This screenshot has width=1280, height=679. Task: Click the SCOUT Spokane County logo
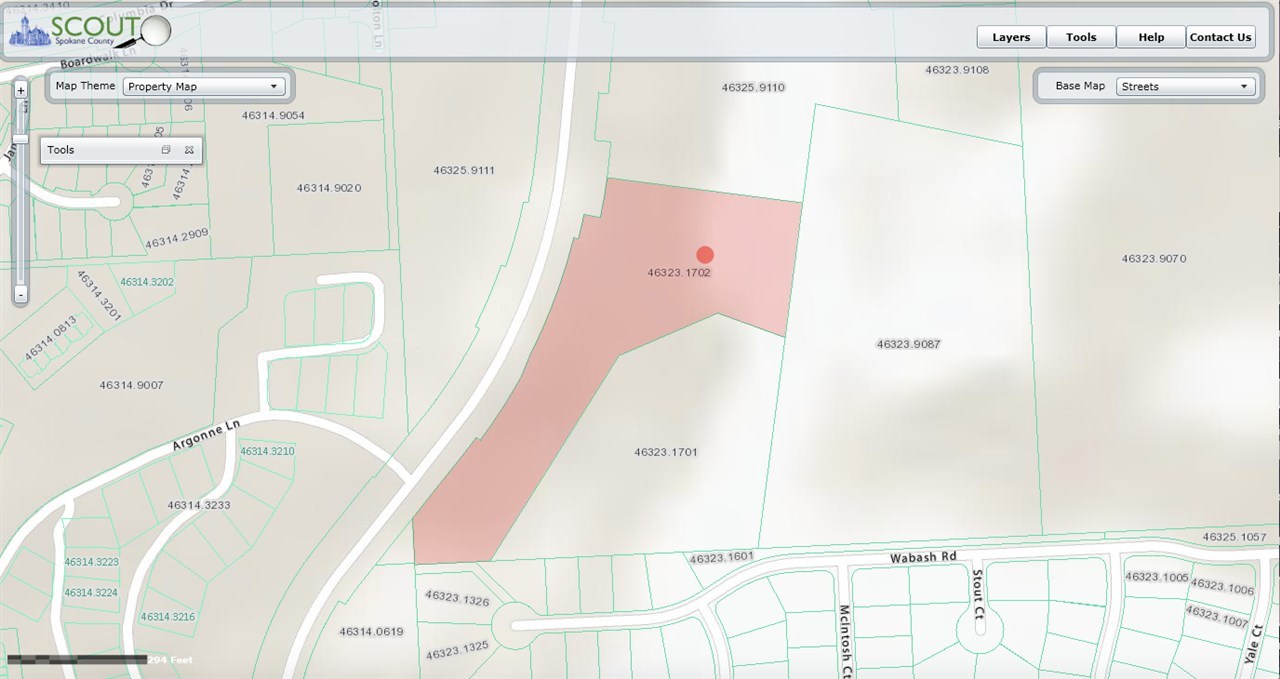click(90, 32)
